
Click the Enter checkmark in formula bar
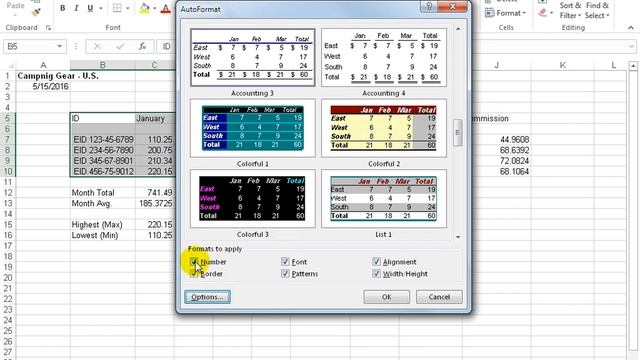[x=120, y=47]
